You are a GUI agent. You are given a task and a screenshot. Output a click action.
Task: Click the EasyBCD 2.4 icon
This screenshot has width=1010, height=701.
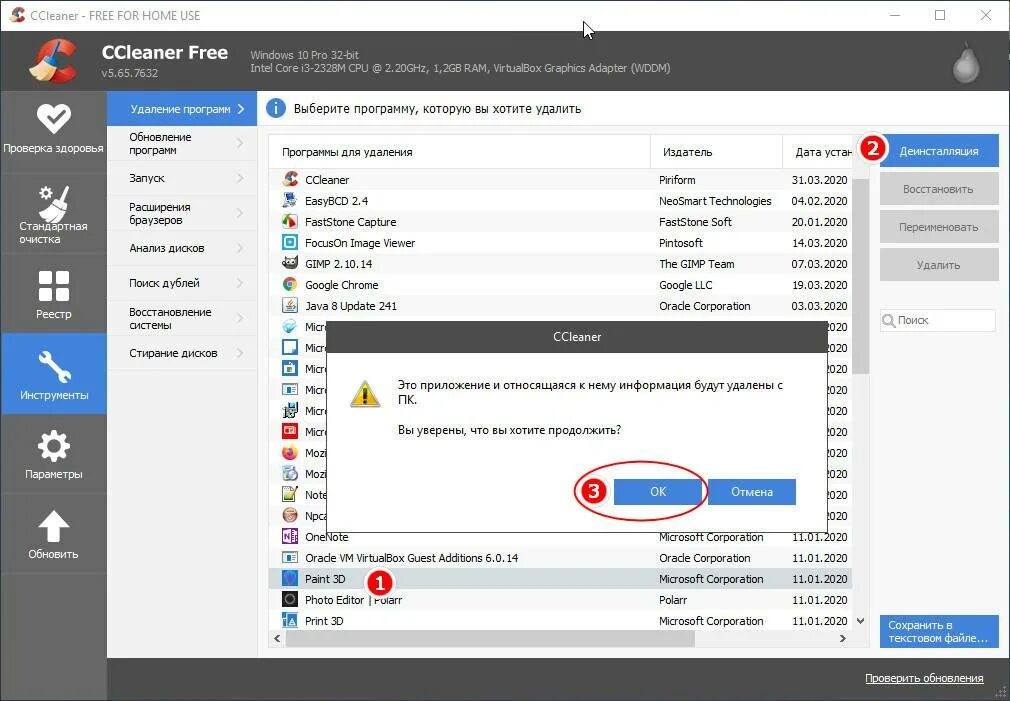[x=290, y=200]
